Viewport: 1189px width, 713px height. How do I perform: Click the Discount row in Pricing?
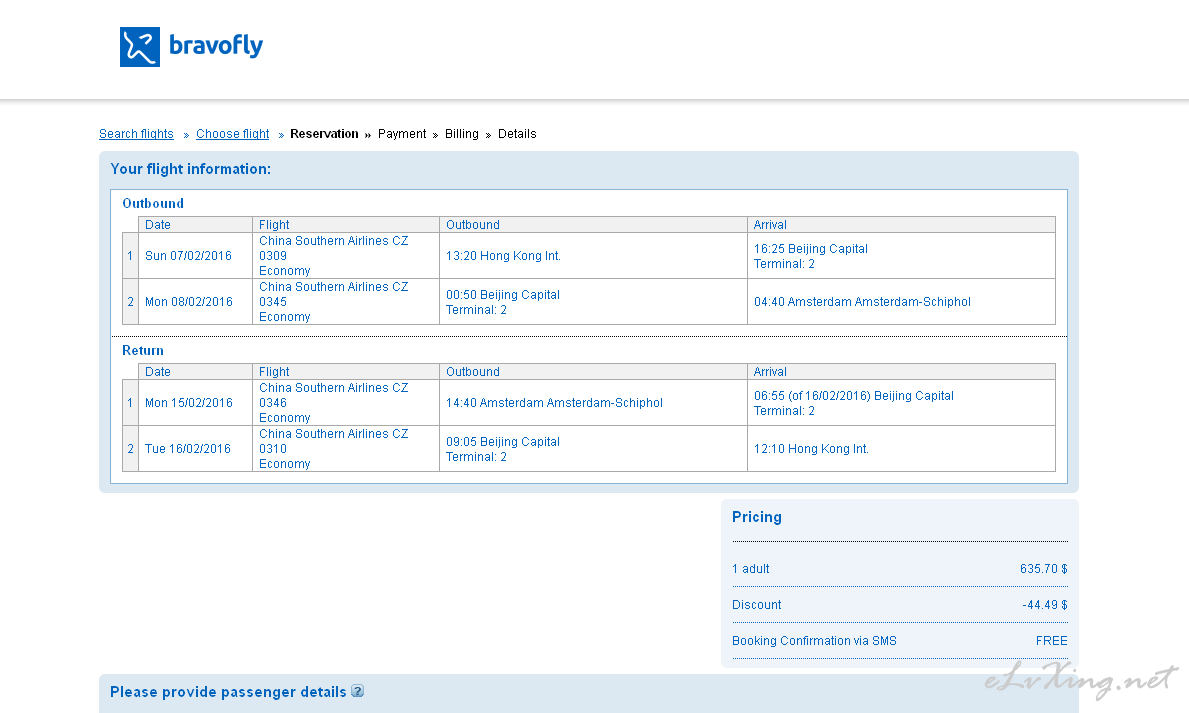coord(899,605)
